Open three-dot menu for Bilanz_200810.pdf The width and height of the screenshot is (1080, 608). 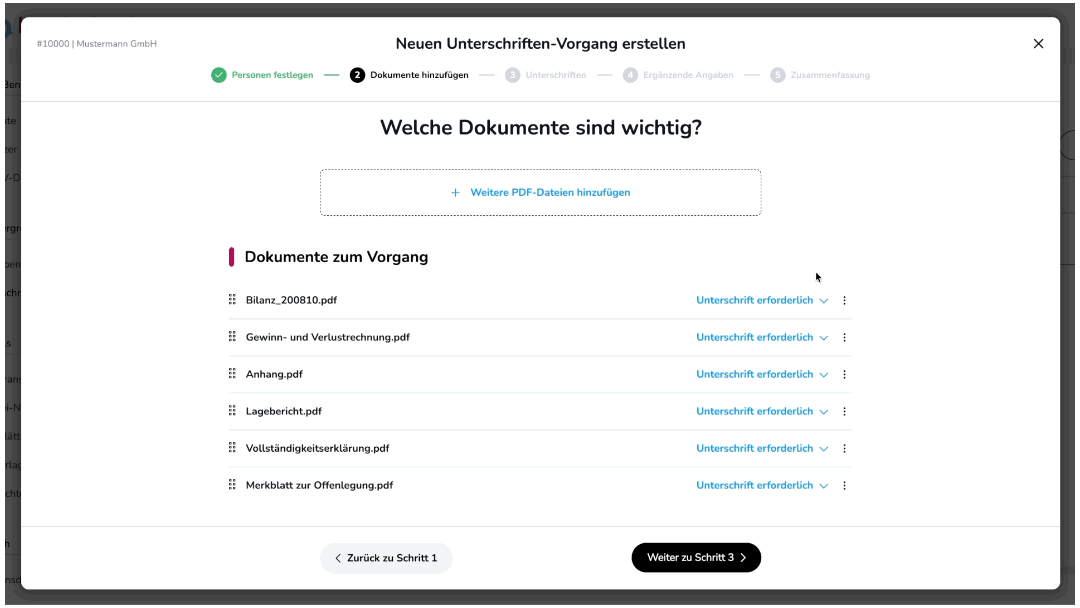[x=844, y=300]
